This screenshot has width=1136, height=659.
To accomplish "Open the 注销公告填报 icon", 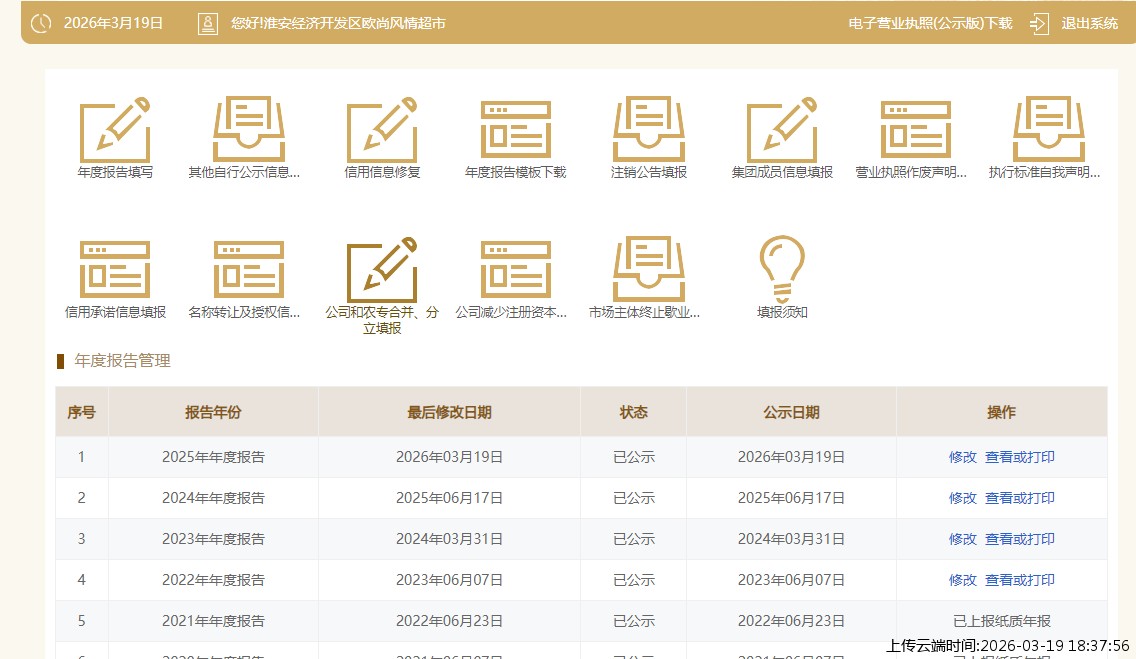I will click(649, 131).
